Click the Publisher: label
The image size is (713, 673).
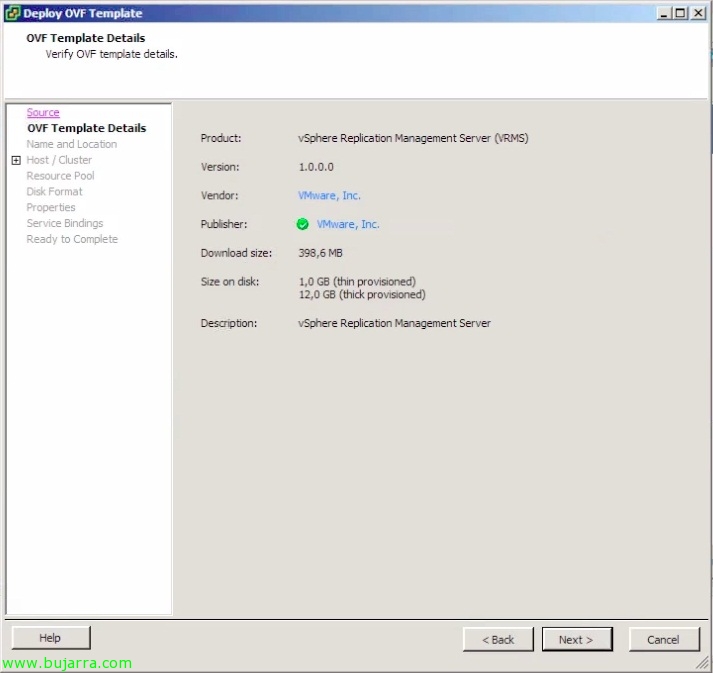[x=224, y=224]
